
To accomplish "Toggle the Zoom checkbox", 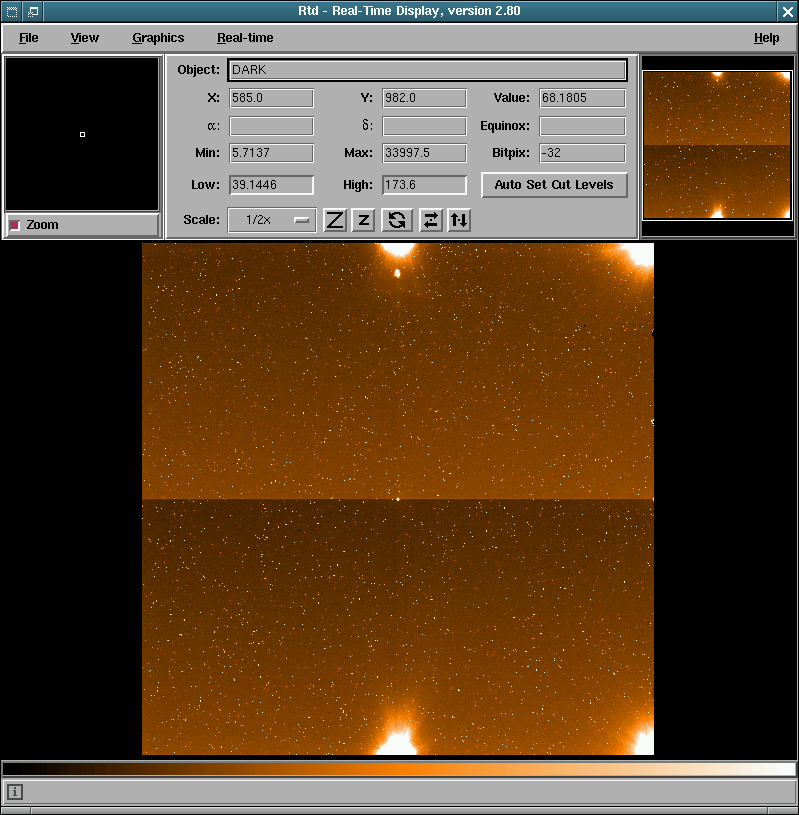I will 15,225.
